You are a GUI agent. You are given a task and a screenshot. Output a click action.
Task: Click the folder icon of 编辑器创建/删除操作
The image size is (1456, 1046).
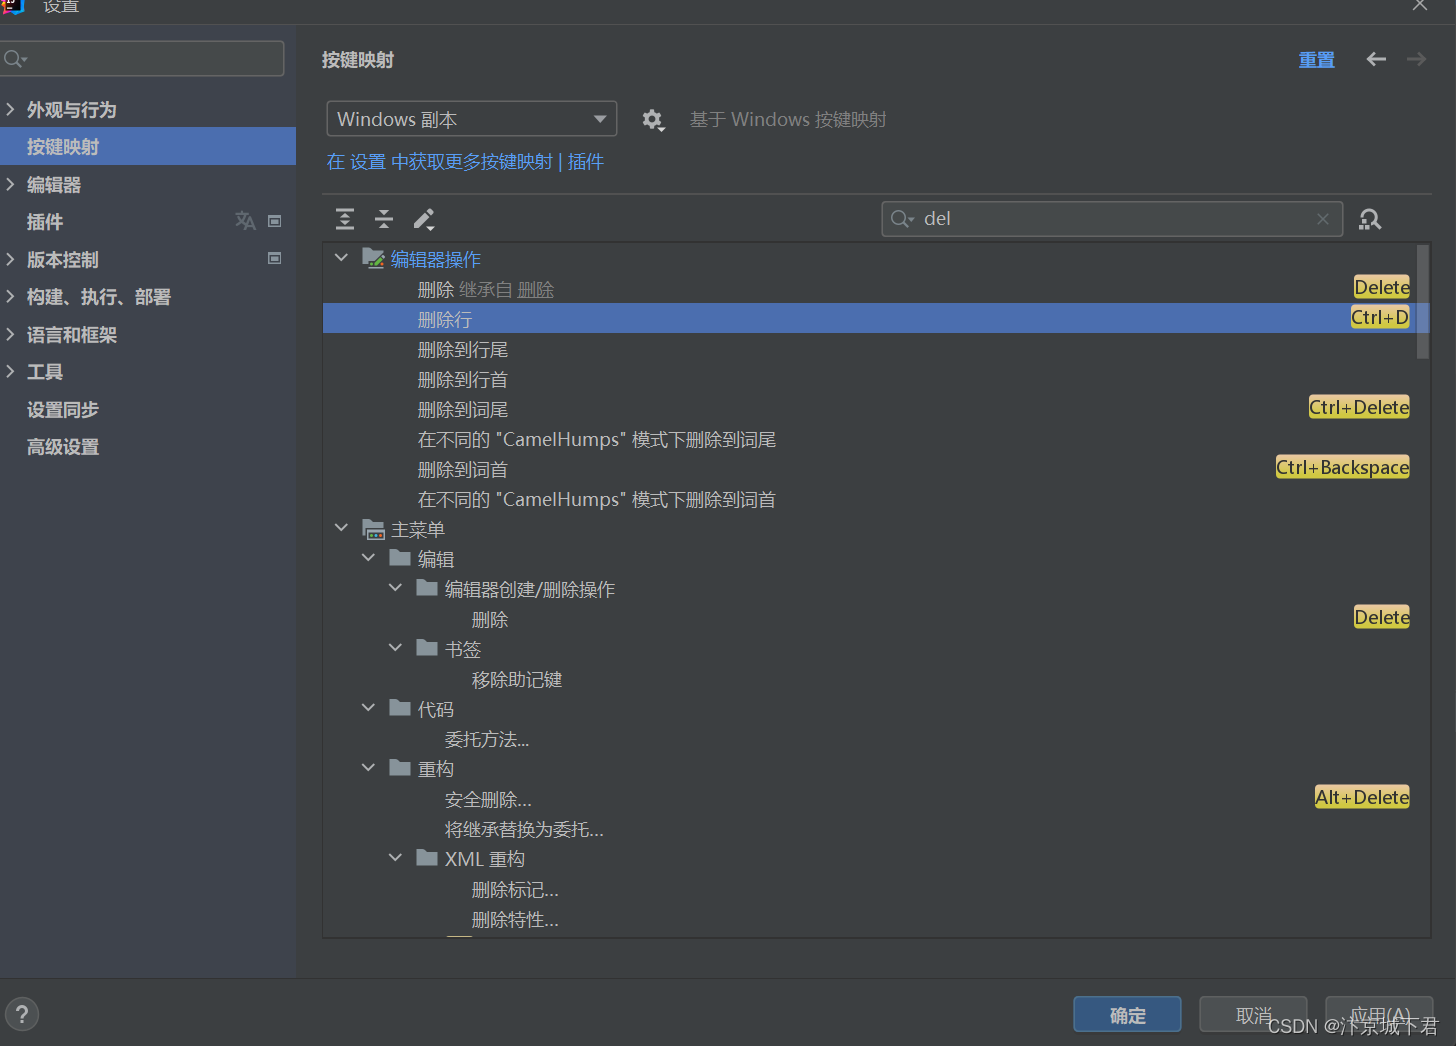pos(427,588)
